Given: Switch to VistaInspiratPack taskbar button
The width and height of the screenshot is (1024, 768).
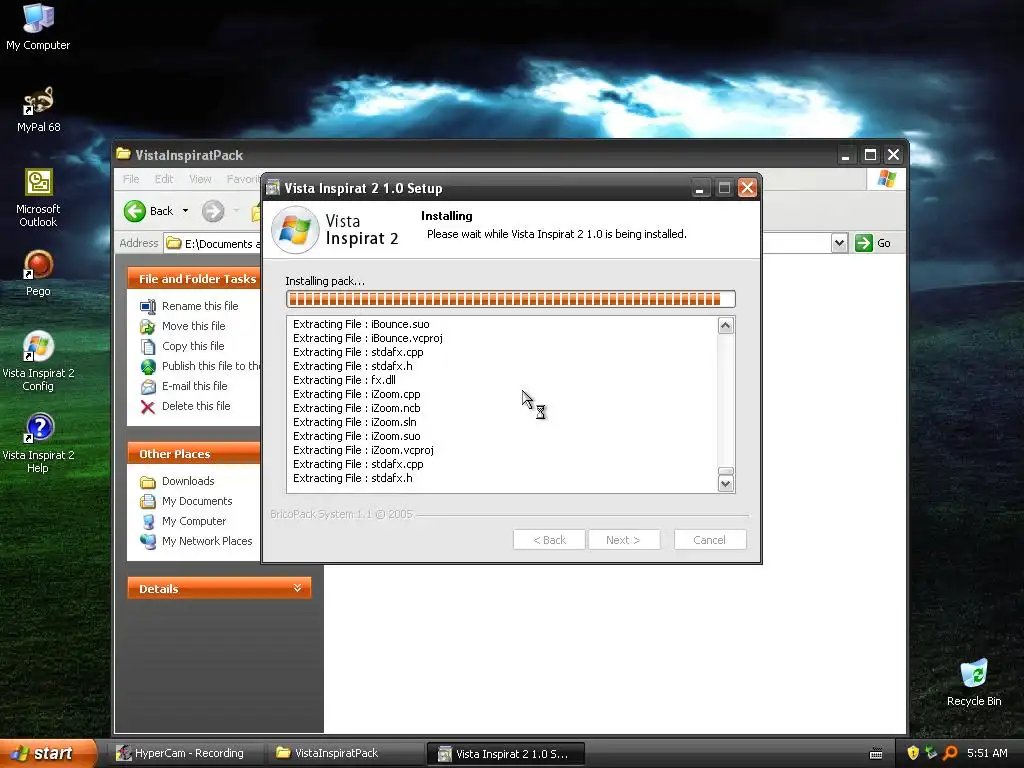Looking at the screenshot, I should [345, 754].
